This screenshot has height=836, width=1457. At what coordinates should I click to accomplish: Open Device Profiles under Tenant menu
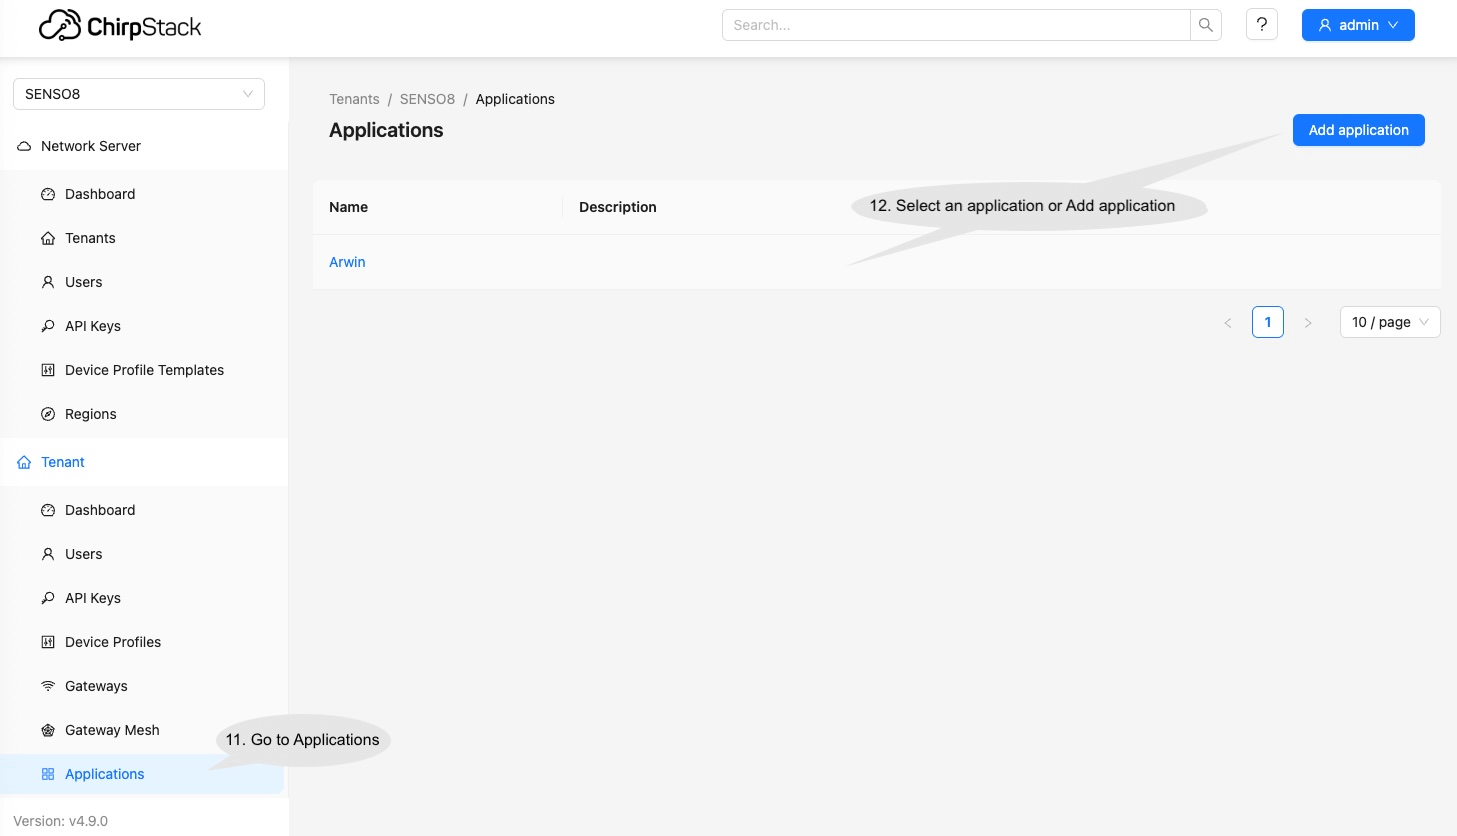(x=112, y=642)
